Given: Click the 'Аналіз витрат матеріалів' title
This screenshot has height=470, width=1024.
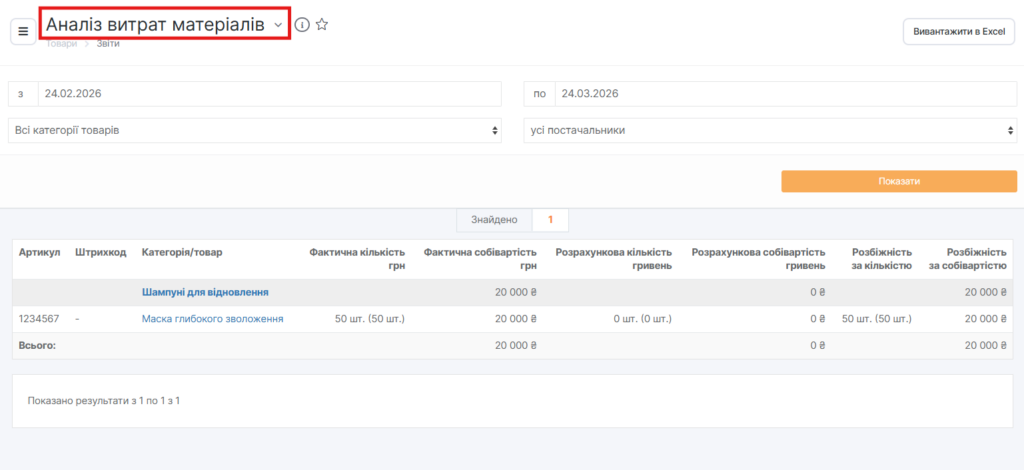Looking at the screenshot, I should 155,23.
